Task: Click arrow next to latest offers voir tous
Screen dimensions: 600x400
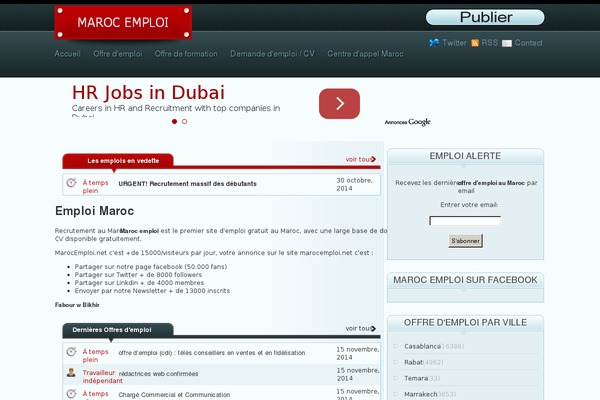Action: click(x=373, y=328)
